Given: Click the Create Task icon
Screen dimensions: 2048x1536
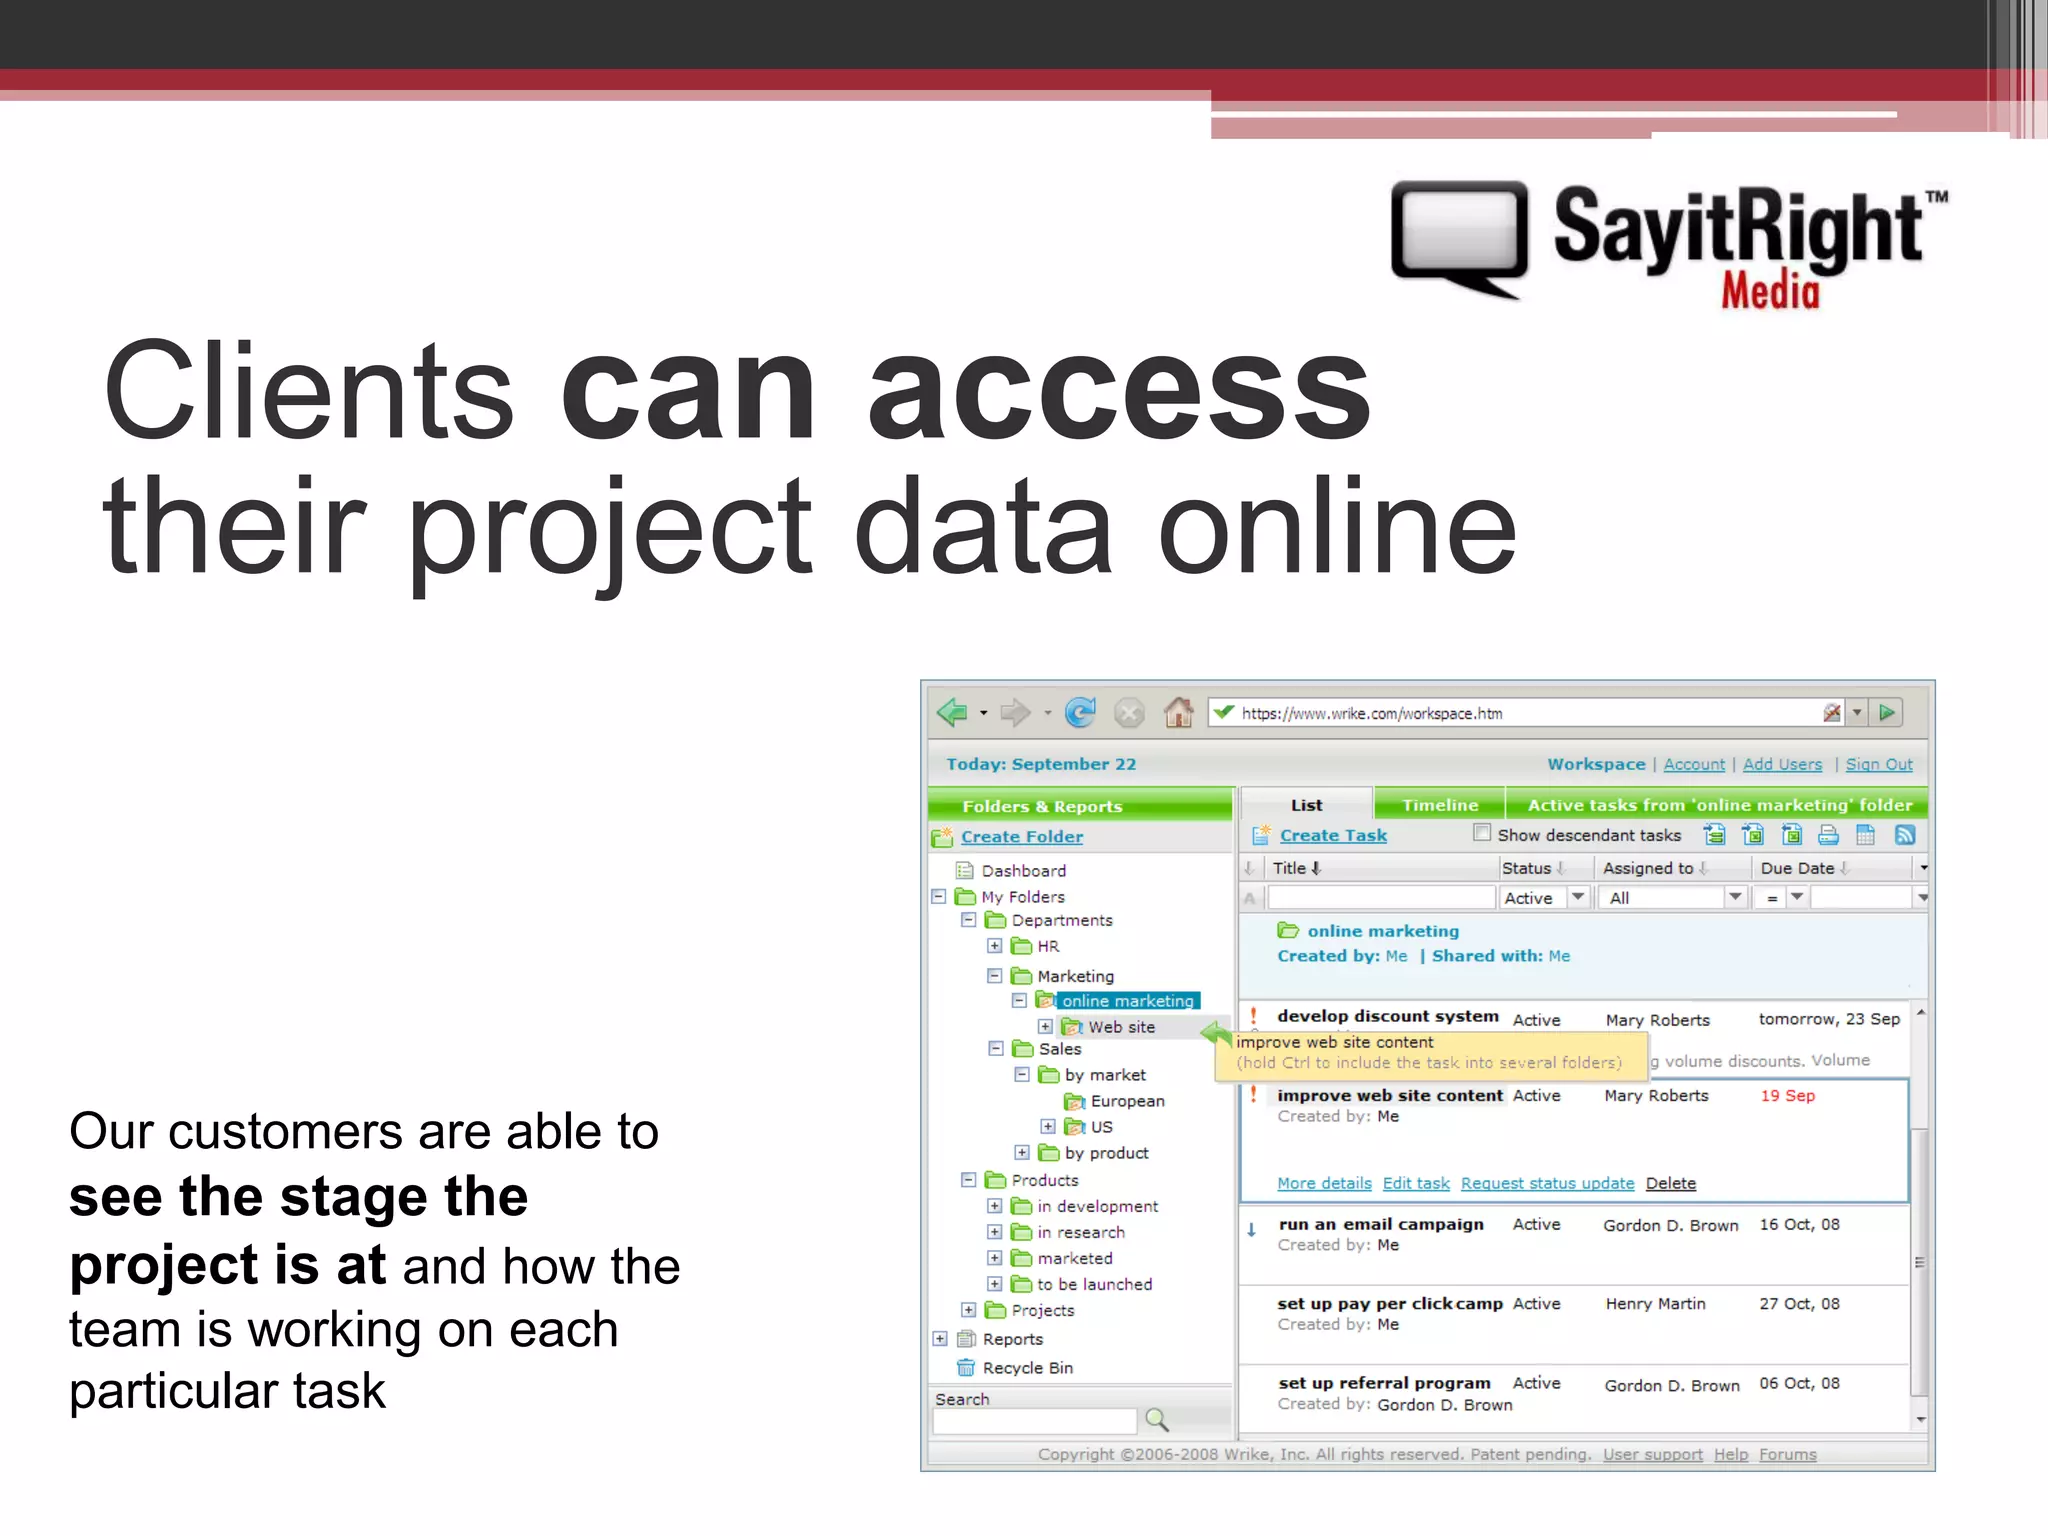Looking at the screenshot, I should click(1261, 835).
